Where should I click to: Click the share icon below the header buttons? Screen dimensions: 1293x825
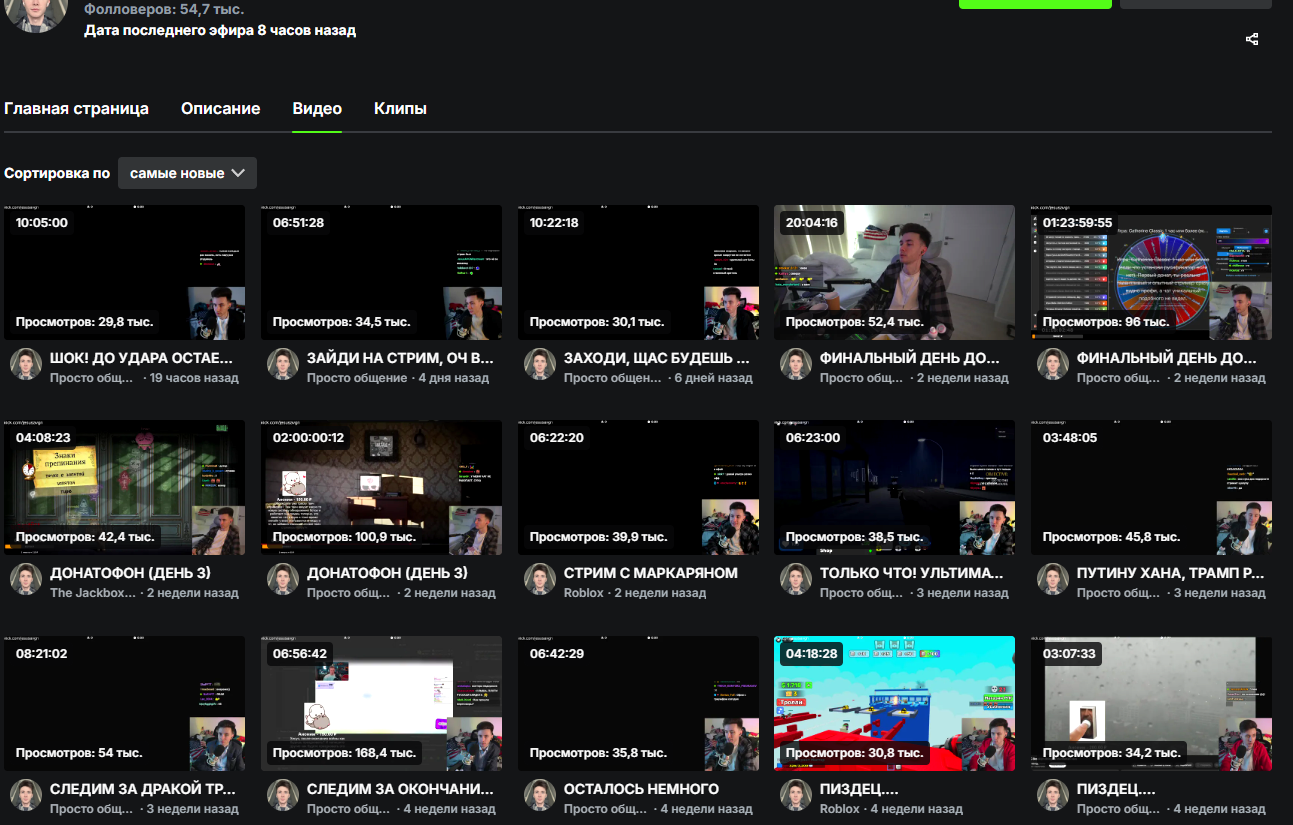coord(1252,39)
